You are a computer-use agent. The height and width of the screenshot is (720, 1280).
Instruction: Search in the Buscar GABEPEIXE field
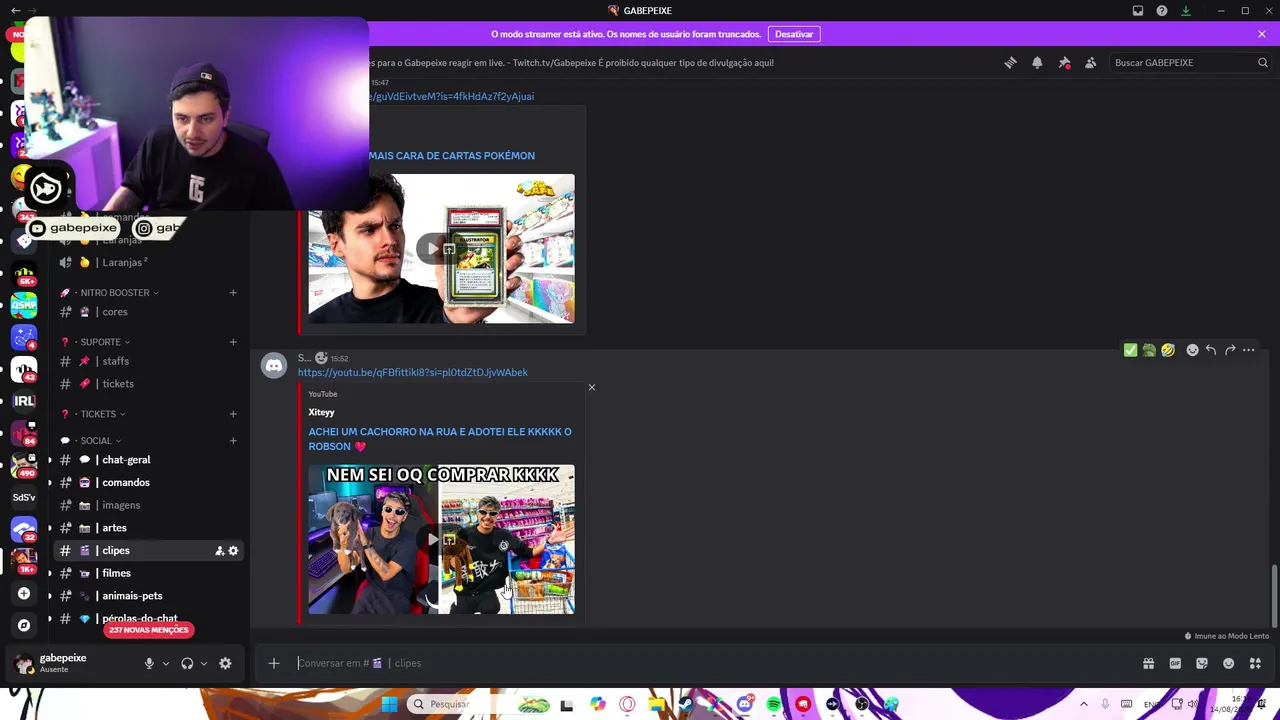1190,63
